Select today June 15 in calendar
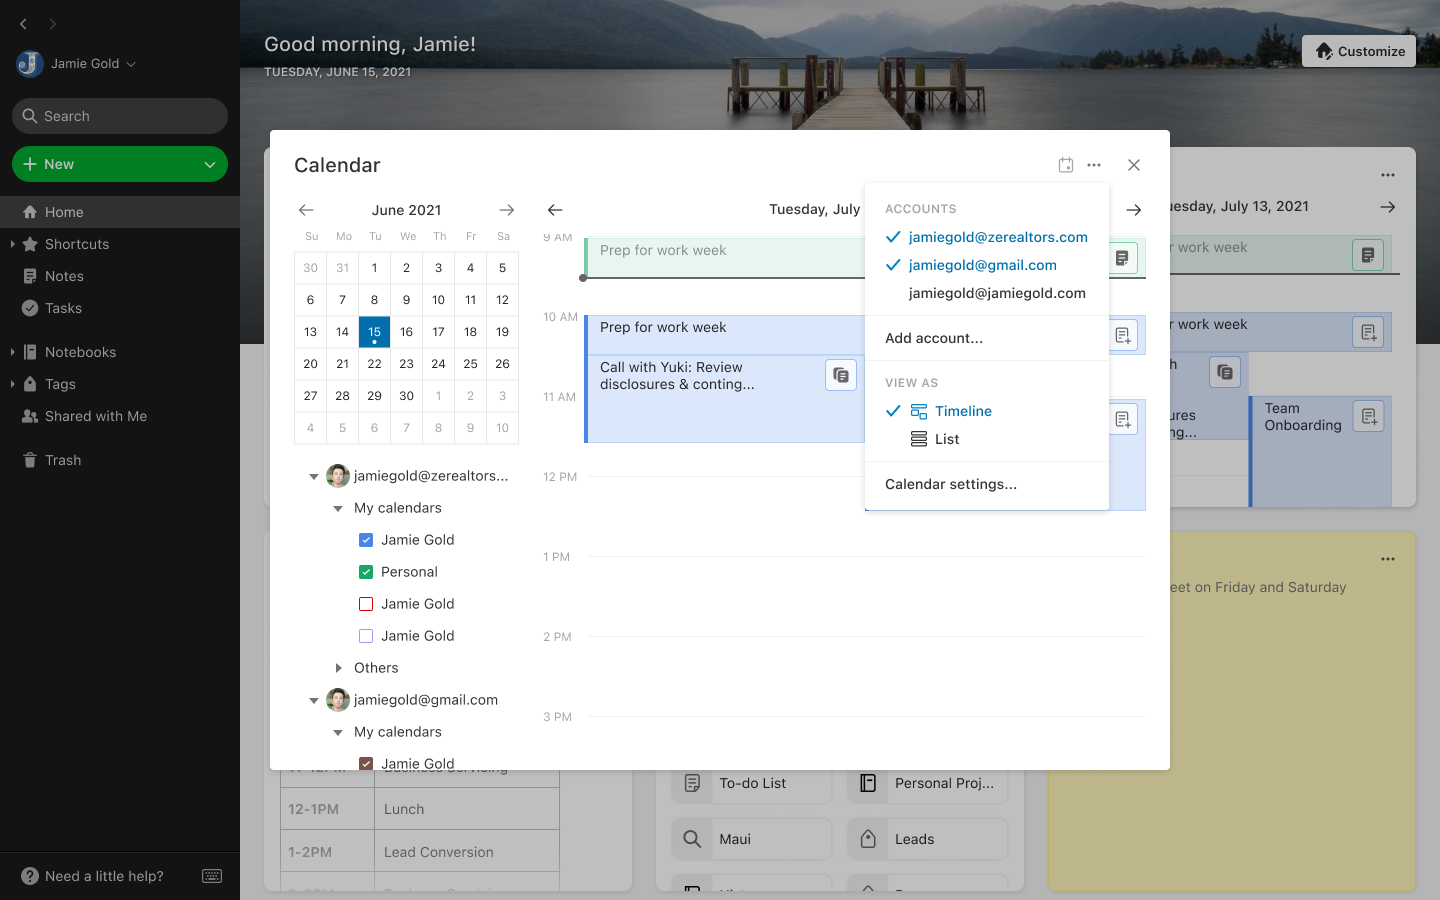The height and width of the screenshot is (900, 1440). point(374,332)
